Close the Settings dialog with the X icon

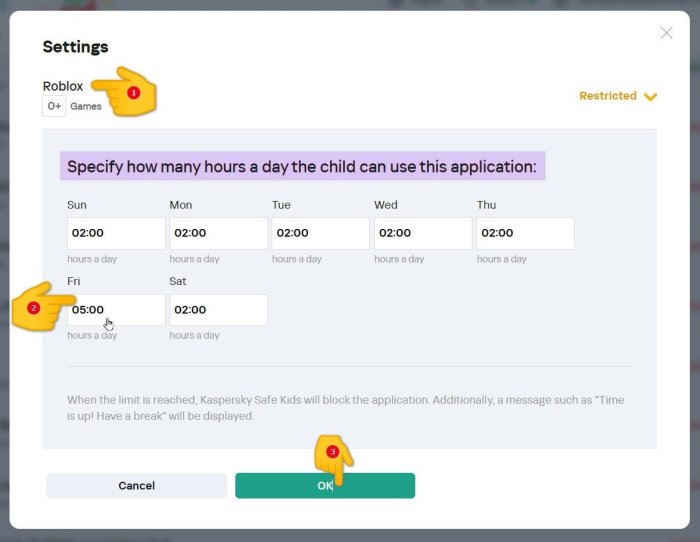667,33
